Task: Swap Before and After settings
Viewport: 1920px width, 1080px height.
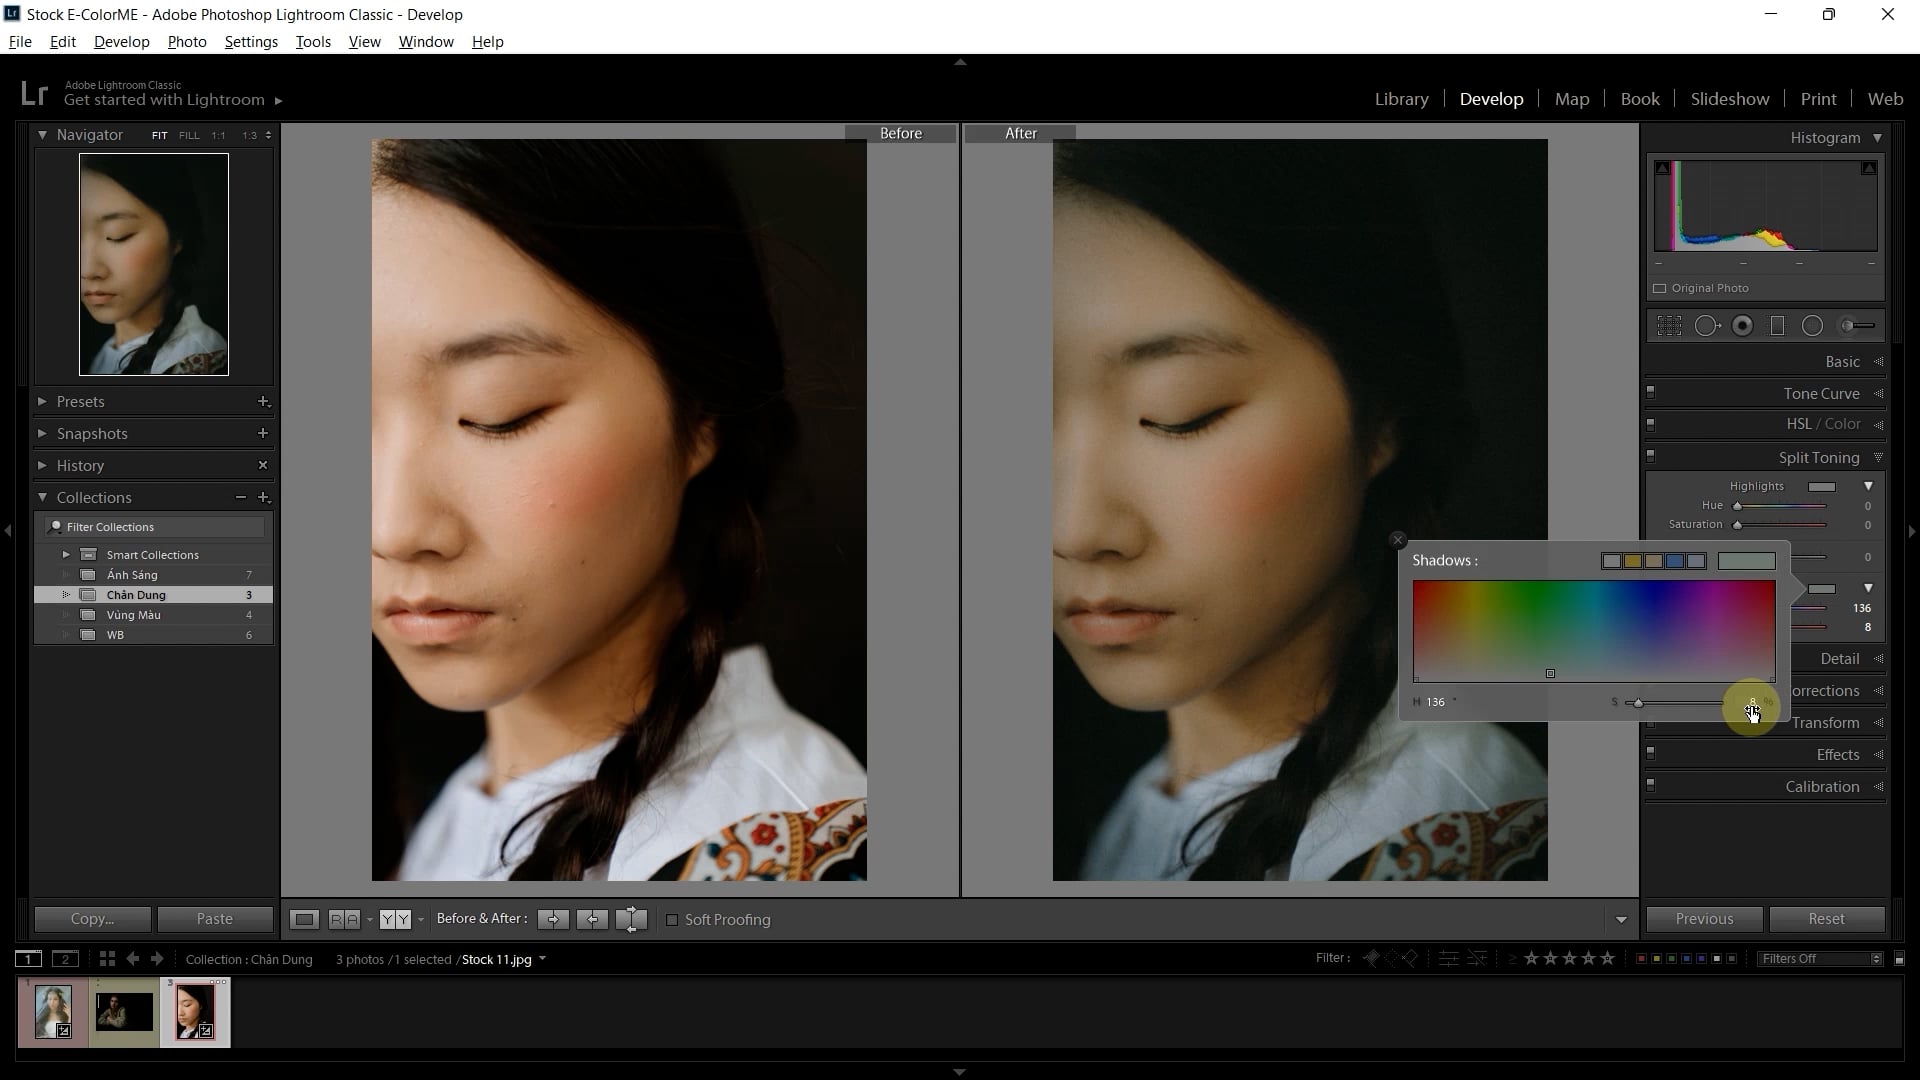Action: pyautogui.click(x=631, y=919)
